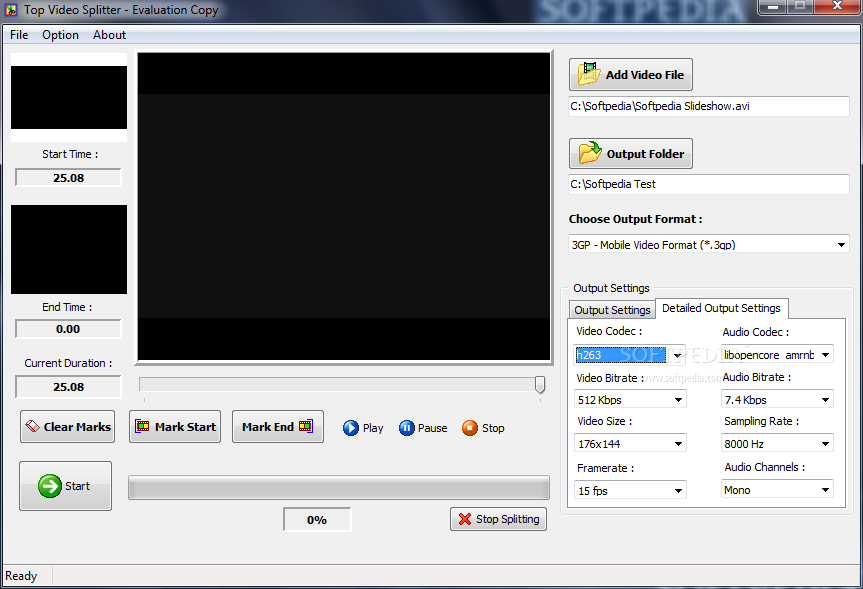
Task: Click the blue Pause icon
Action: [406, 428]
